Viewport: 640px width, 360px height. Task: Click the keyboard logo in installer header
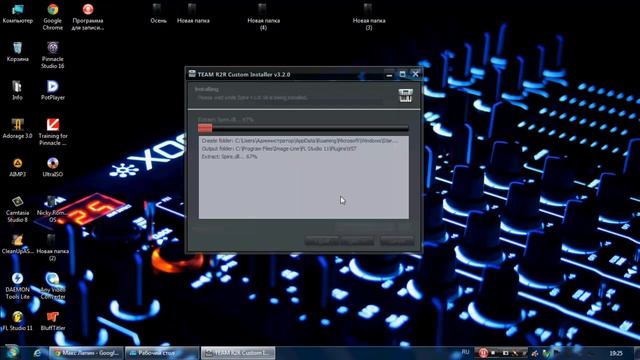(405, 96)
